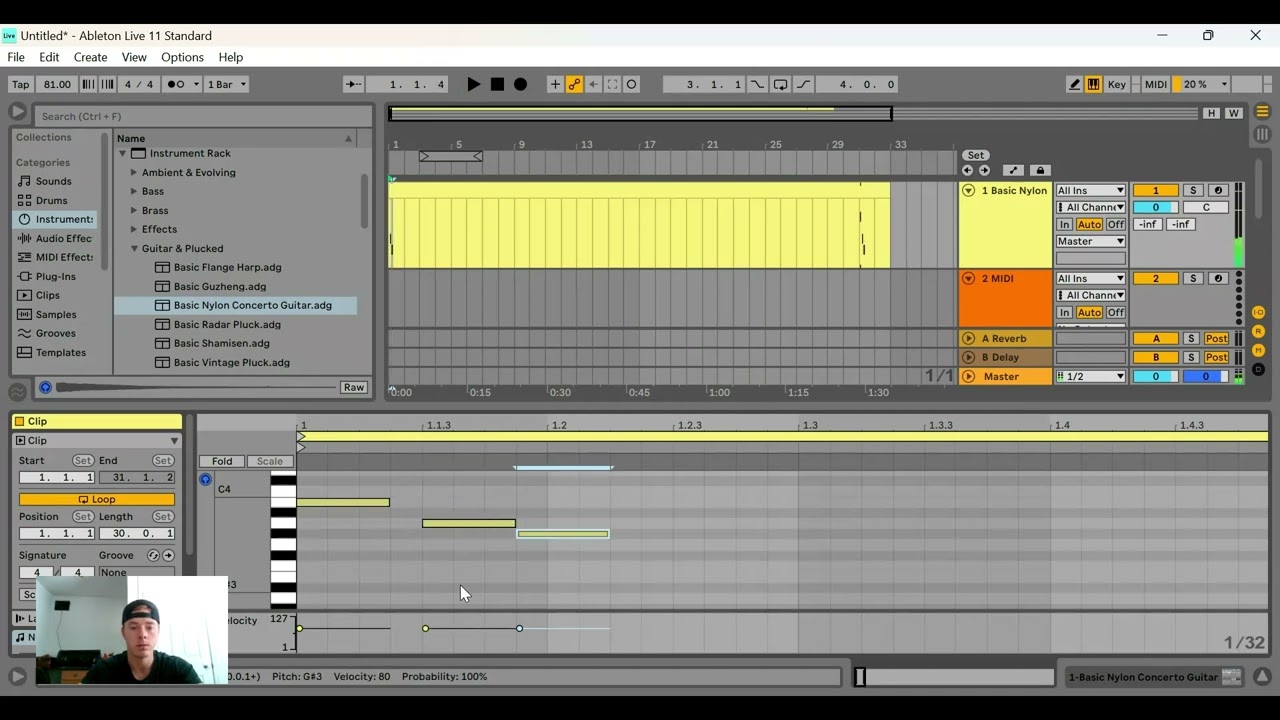Screen dimensions: 1280x720
Task: Open the metronome settings dropdown arrow
Action: coord(195,84)
